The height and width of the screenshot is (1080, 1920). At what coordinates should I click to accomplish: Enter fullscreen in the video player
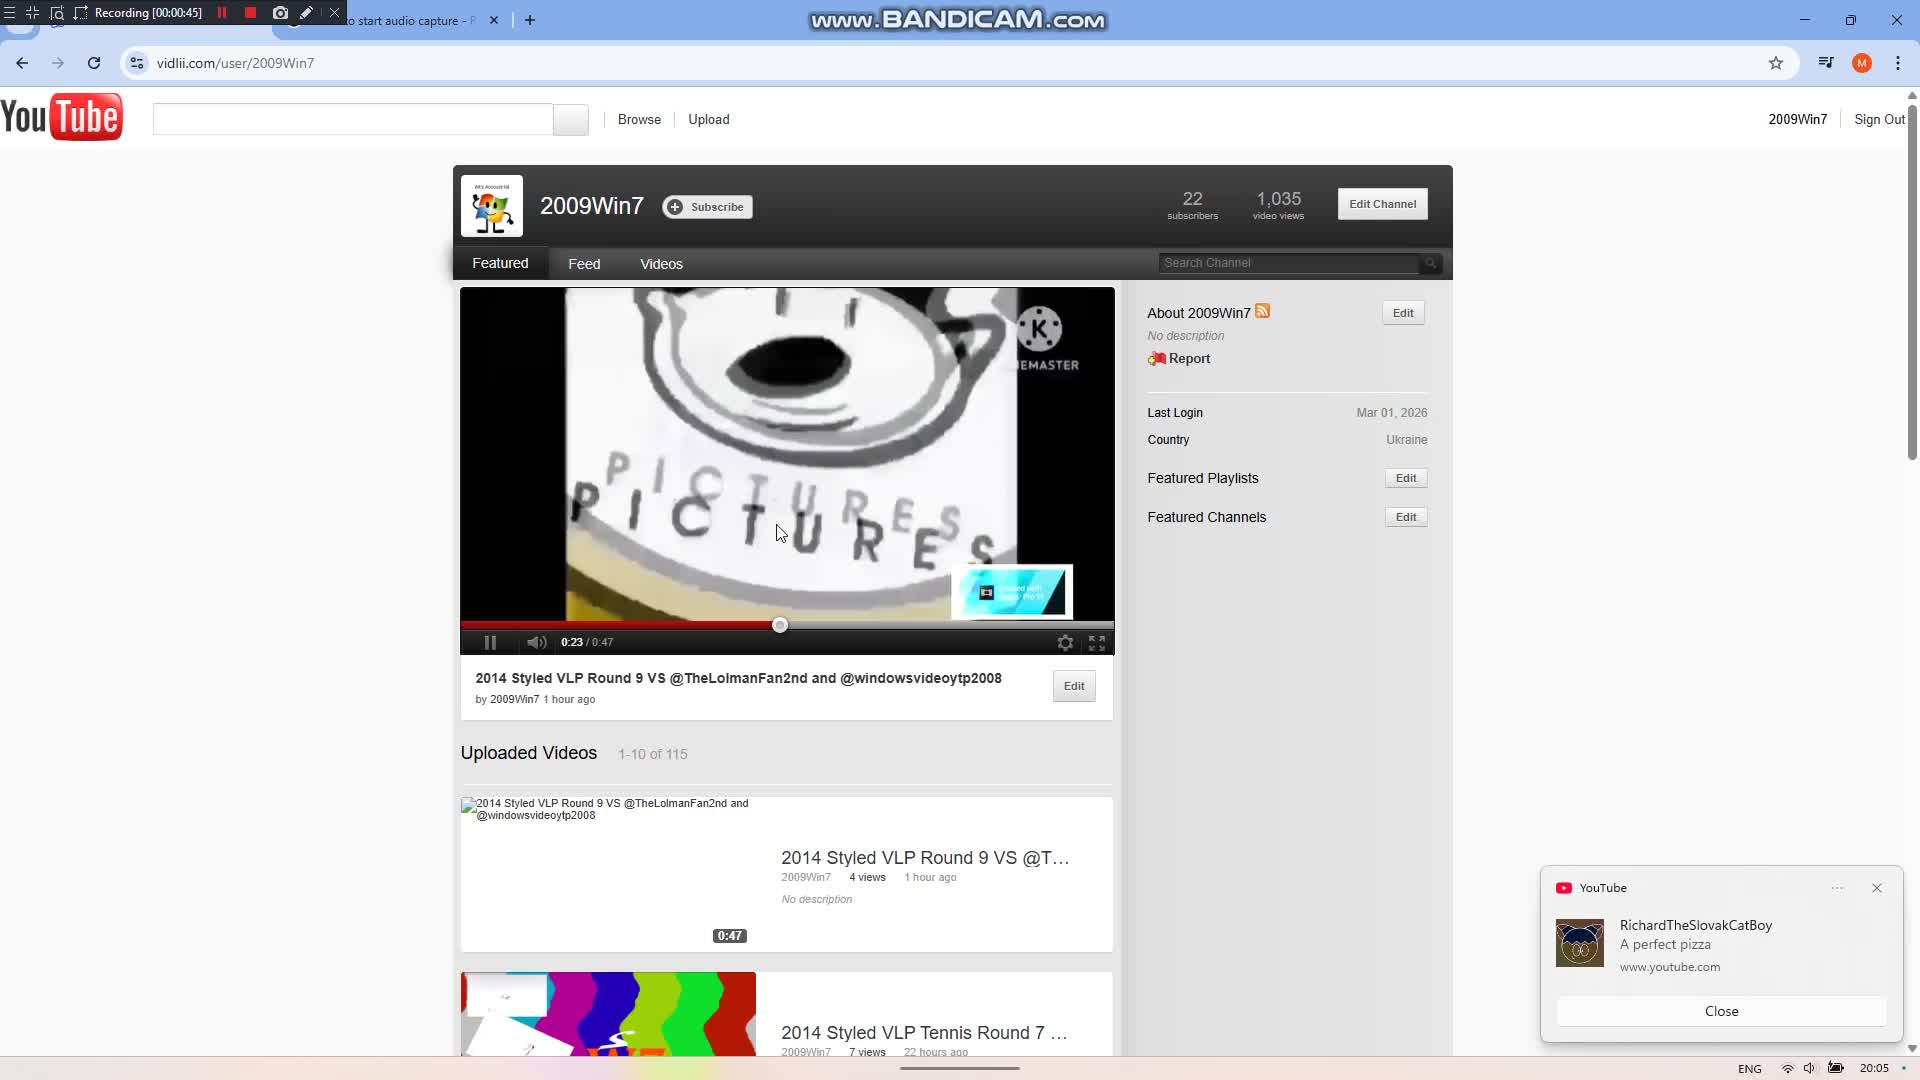tap(1097, 643)
